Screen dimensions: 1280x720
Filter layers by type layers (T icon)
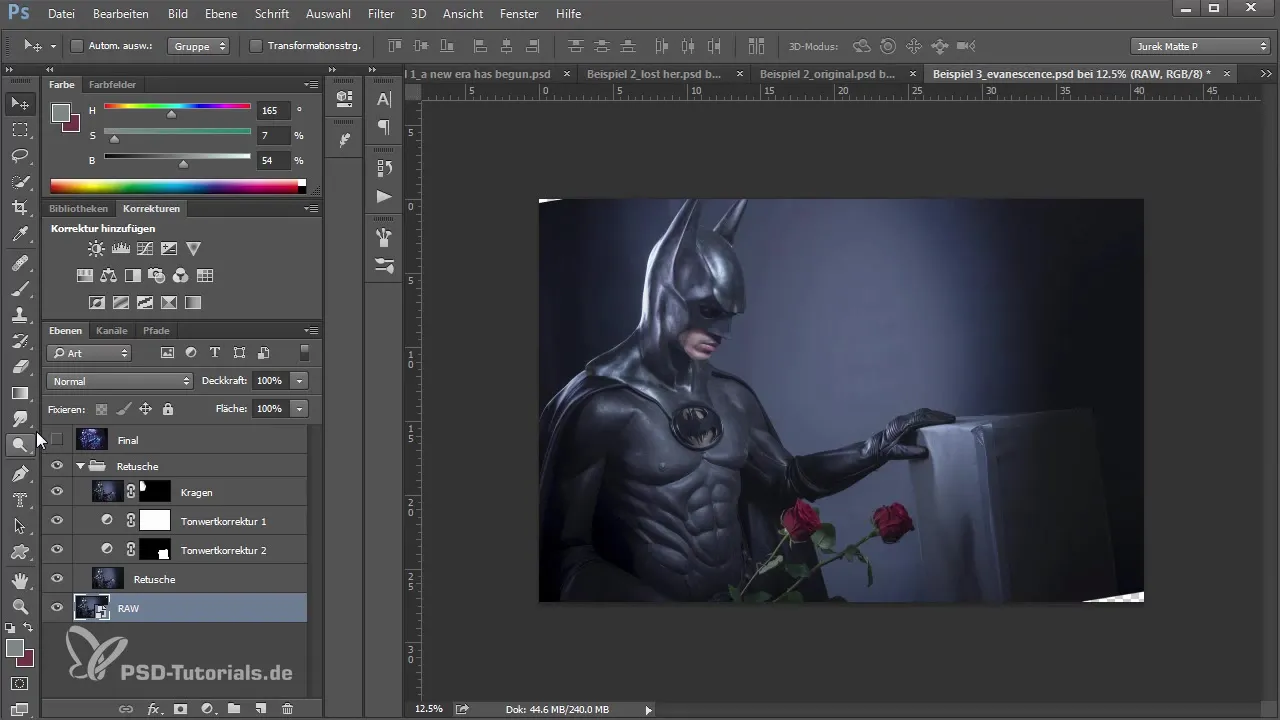coord(215,353)
